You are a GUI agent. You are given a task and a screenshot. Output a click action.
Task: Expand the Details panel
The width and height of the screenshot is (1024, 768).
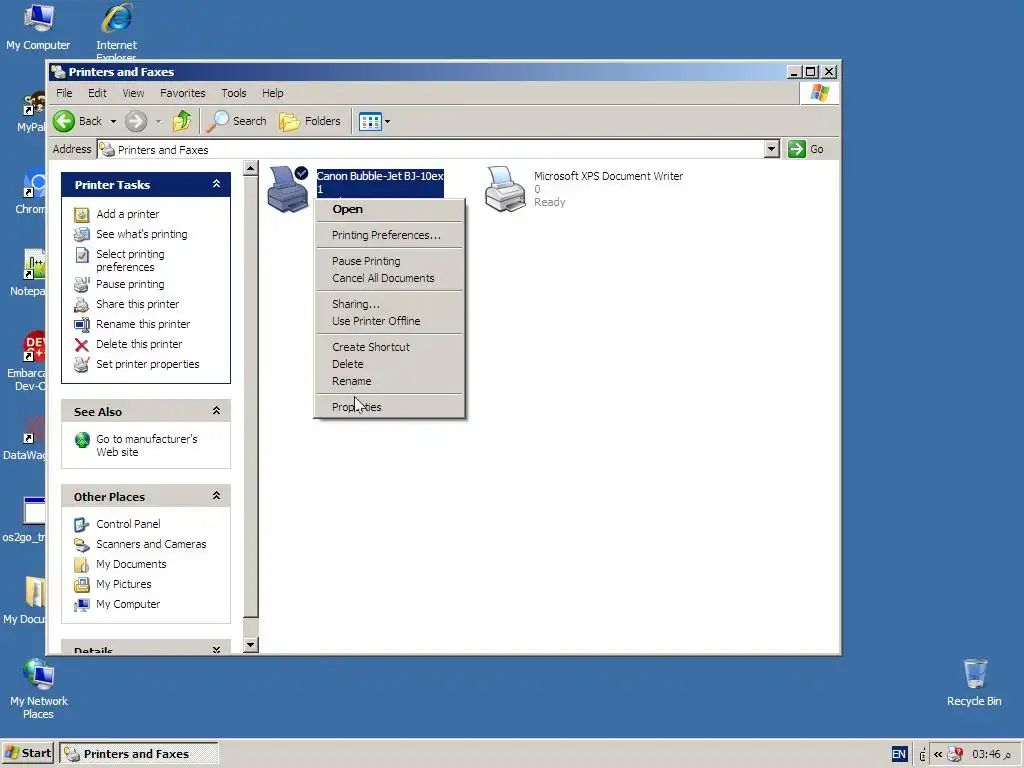click(216, 649)
